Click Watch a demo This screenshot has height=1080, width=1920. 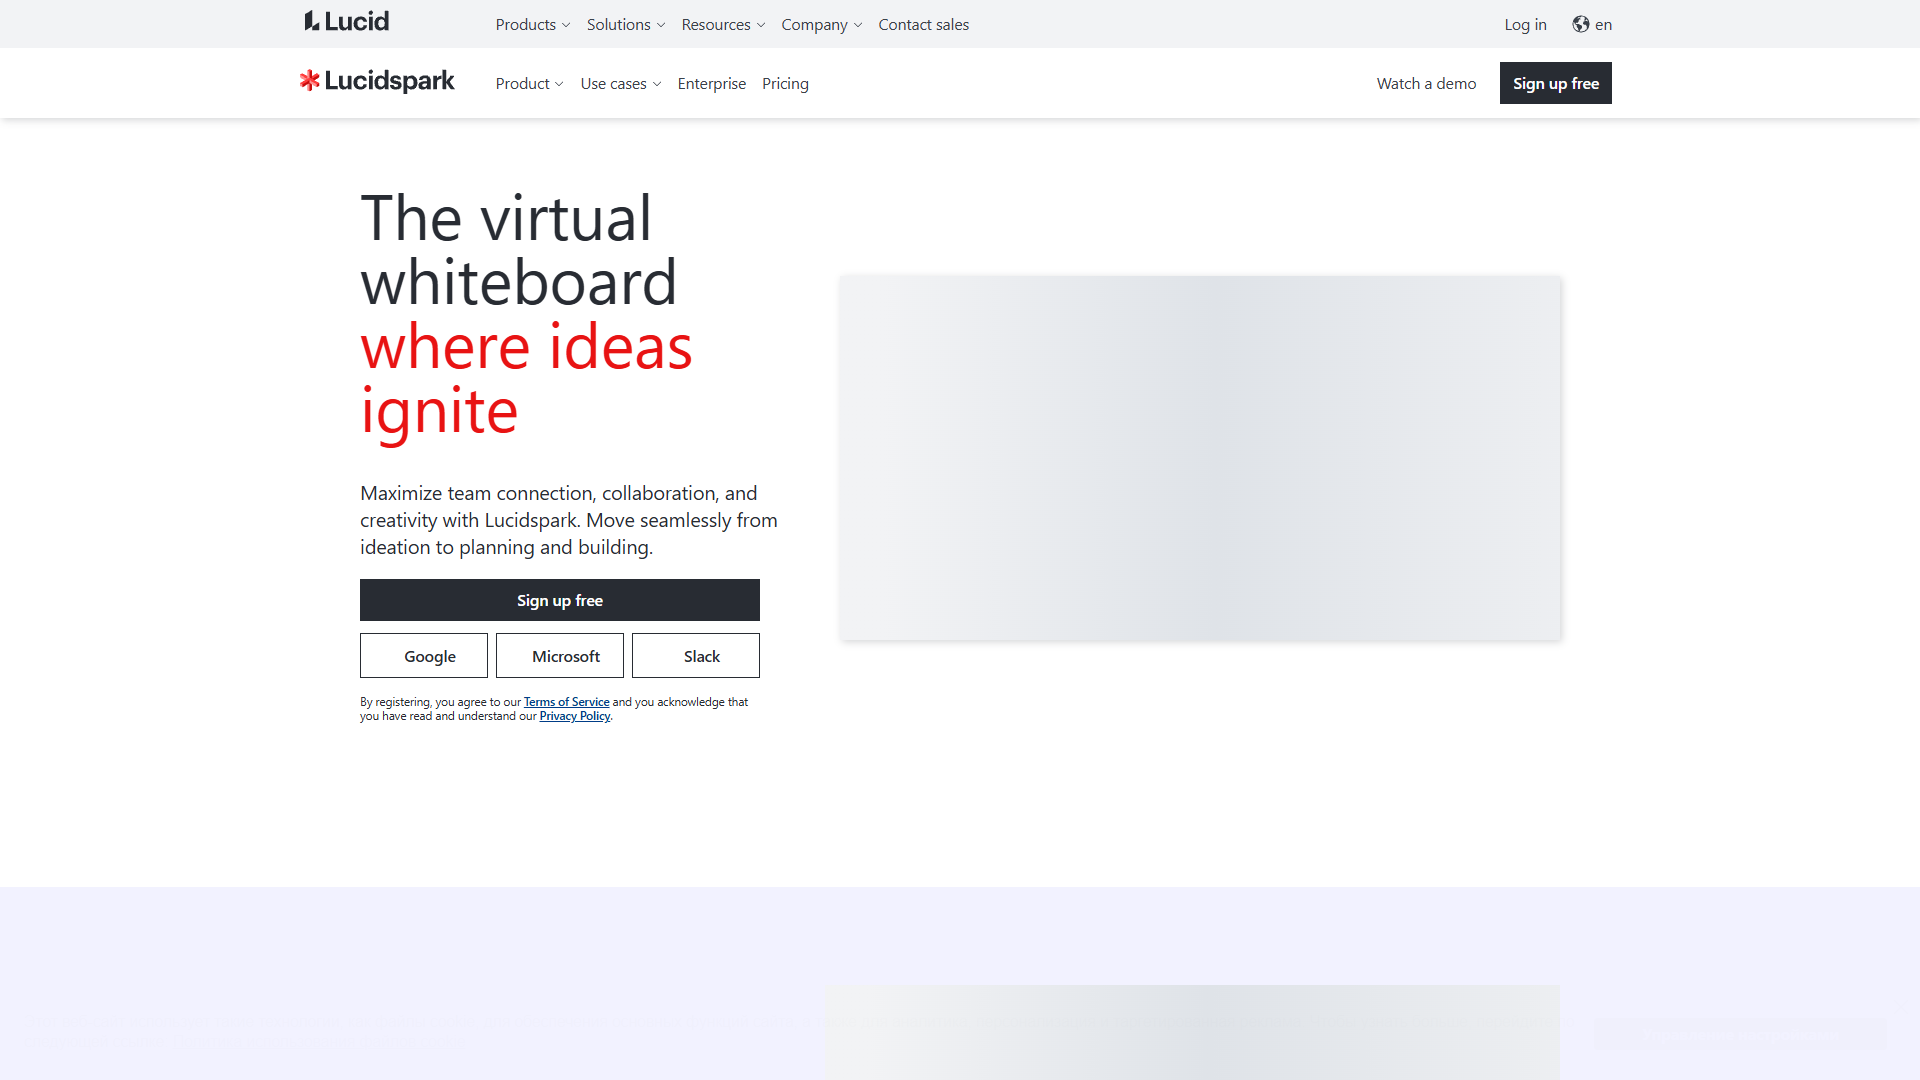pyautogui.click(x=1426, y=83)
